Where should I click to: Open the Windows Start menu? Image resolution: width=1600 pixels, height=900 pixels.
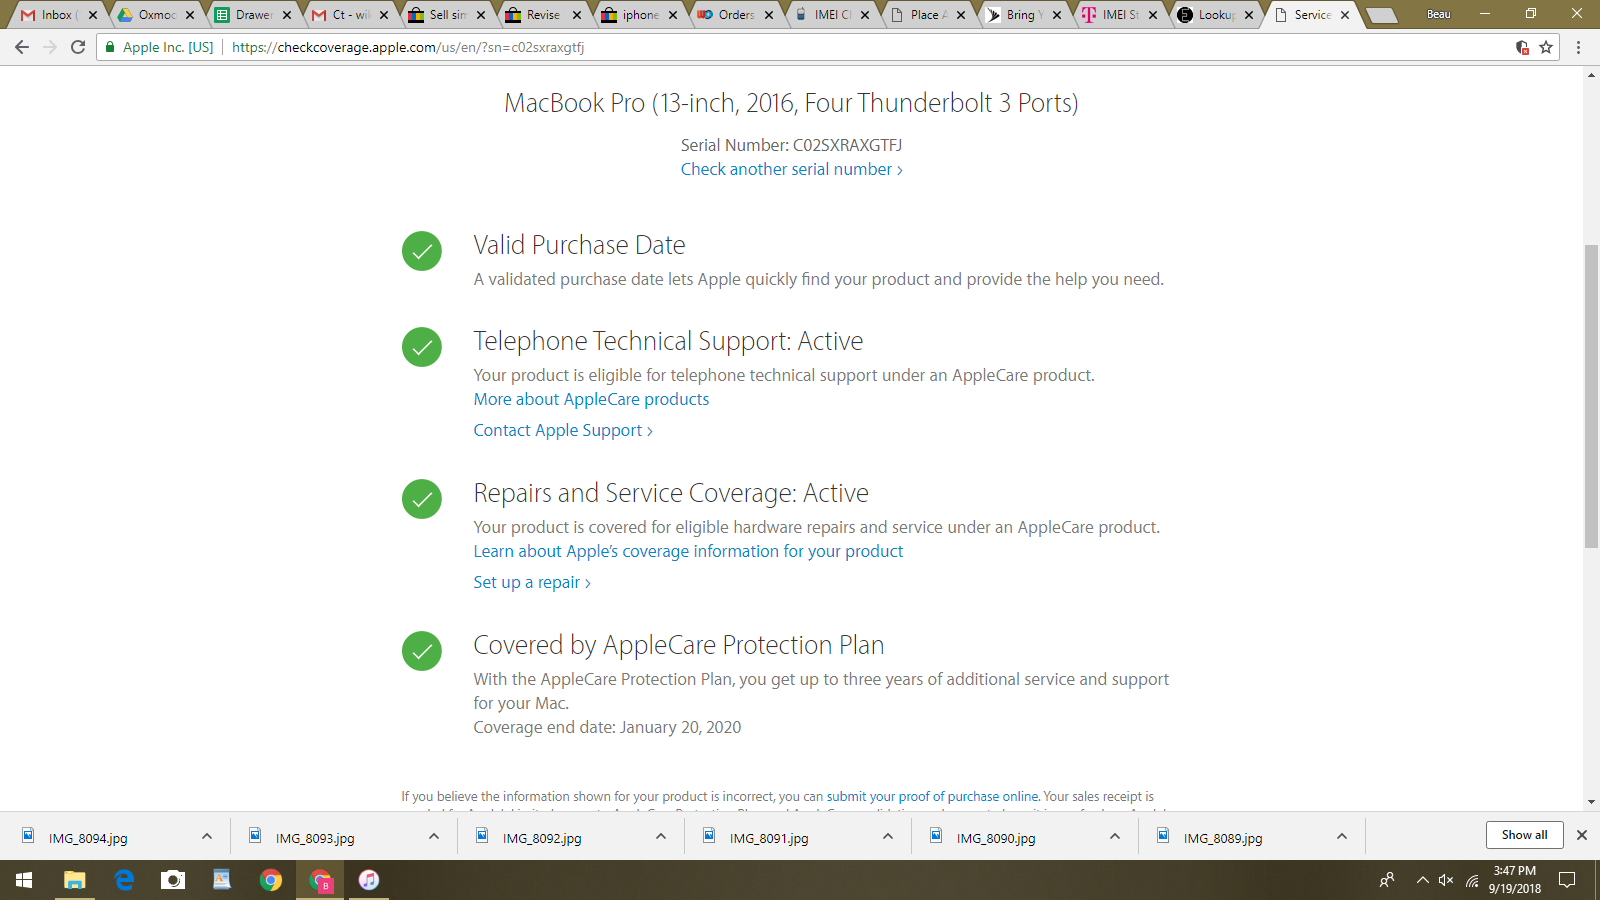[24, 880]
